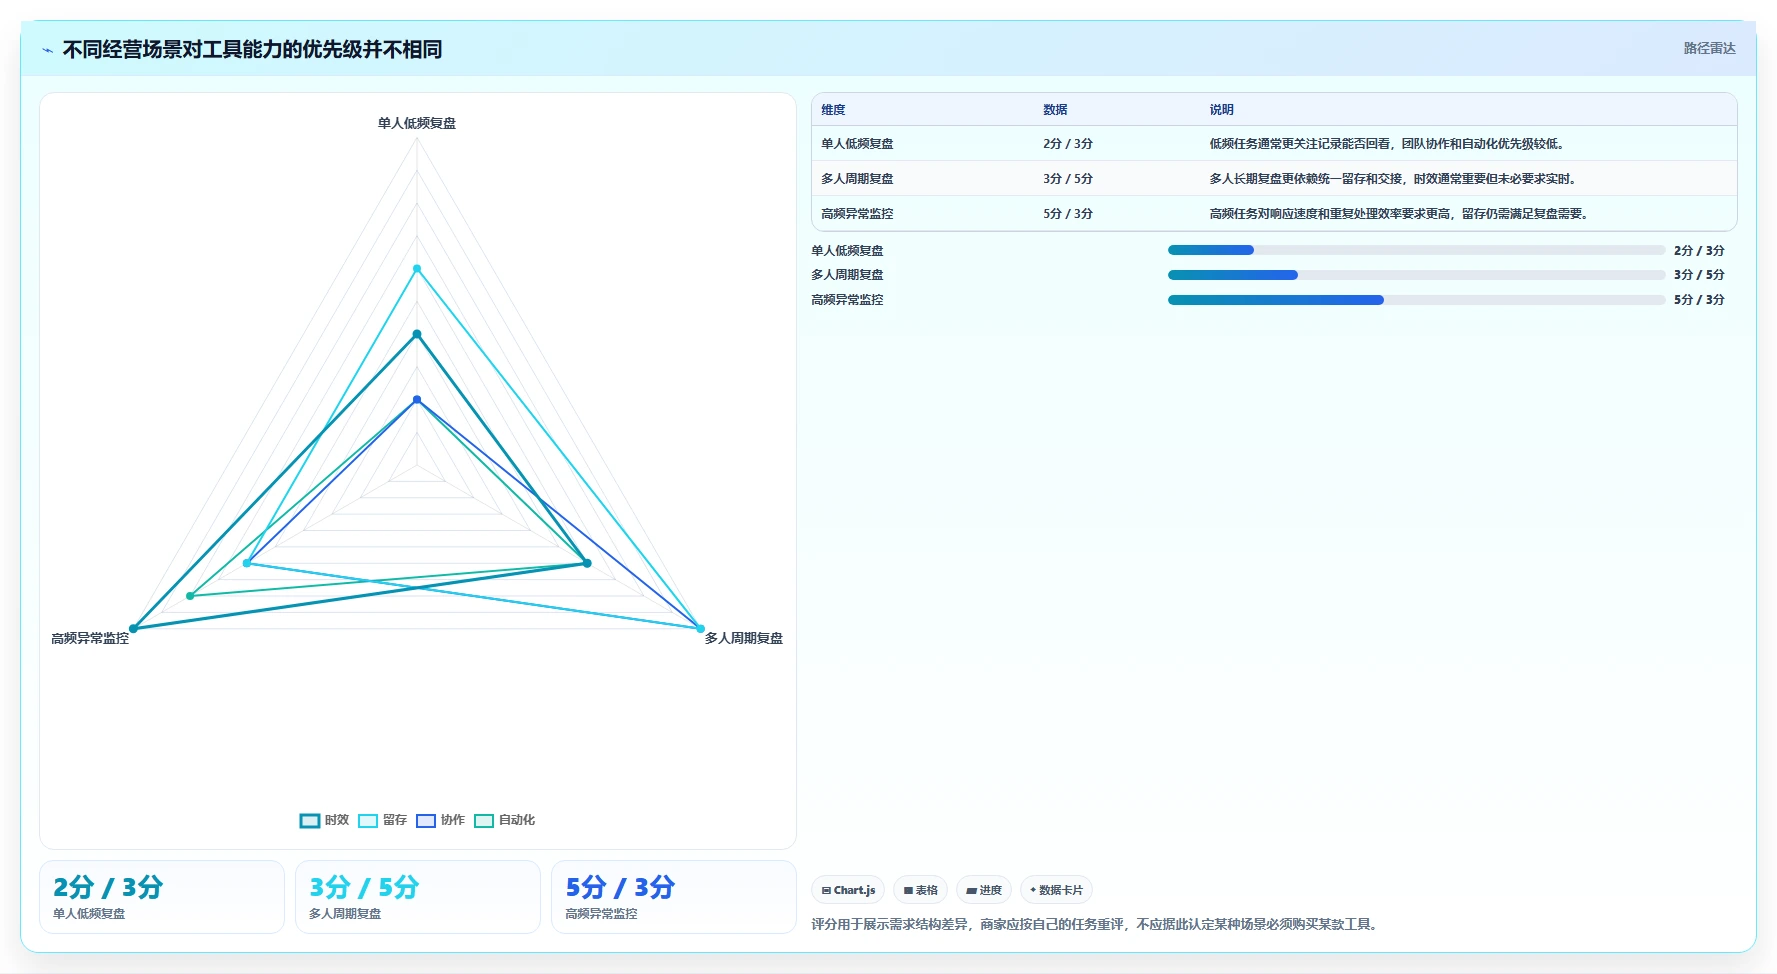The width and height of the screenshot is (1777, 974).
Task: Click the page title 不同经营场景对工具能力的优先级并不相同
Action: point(252,50)
